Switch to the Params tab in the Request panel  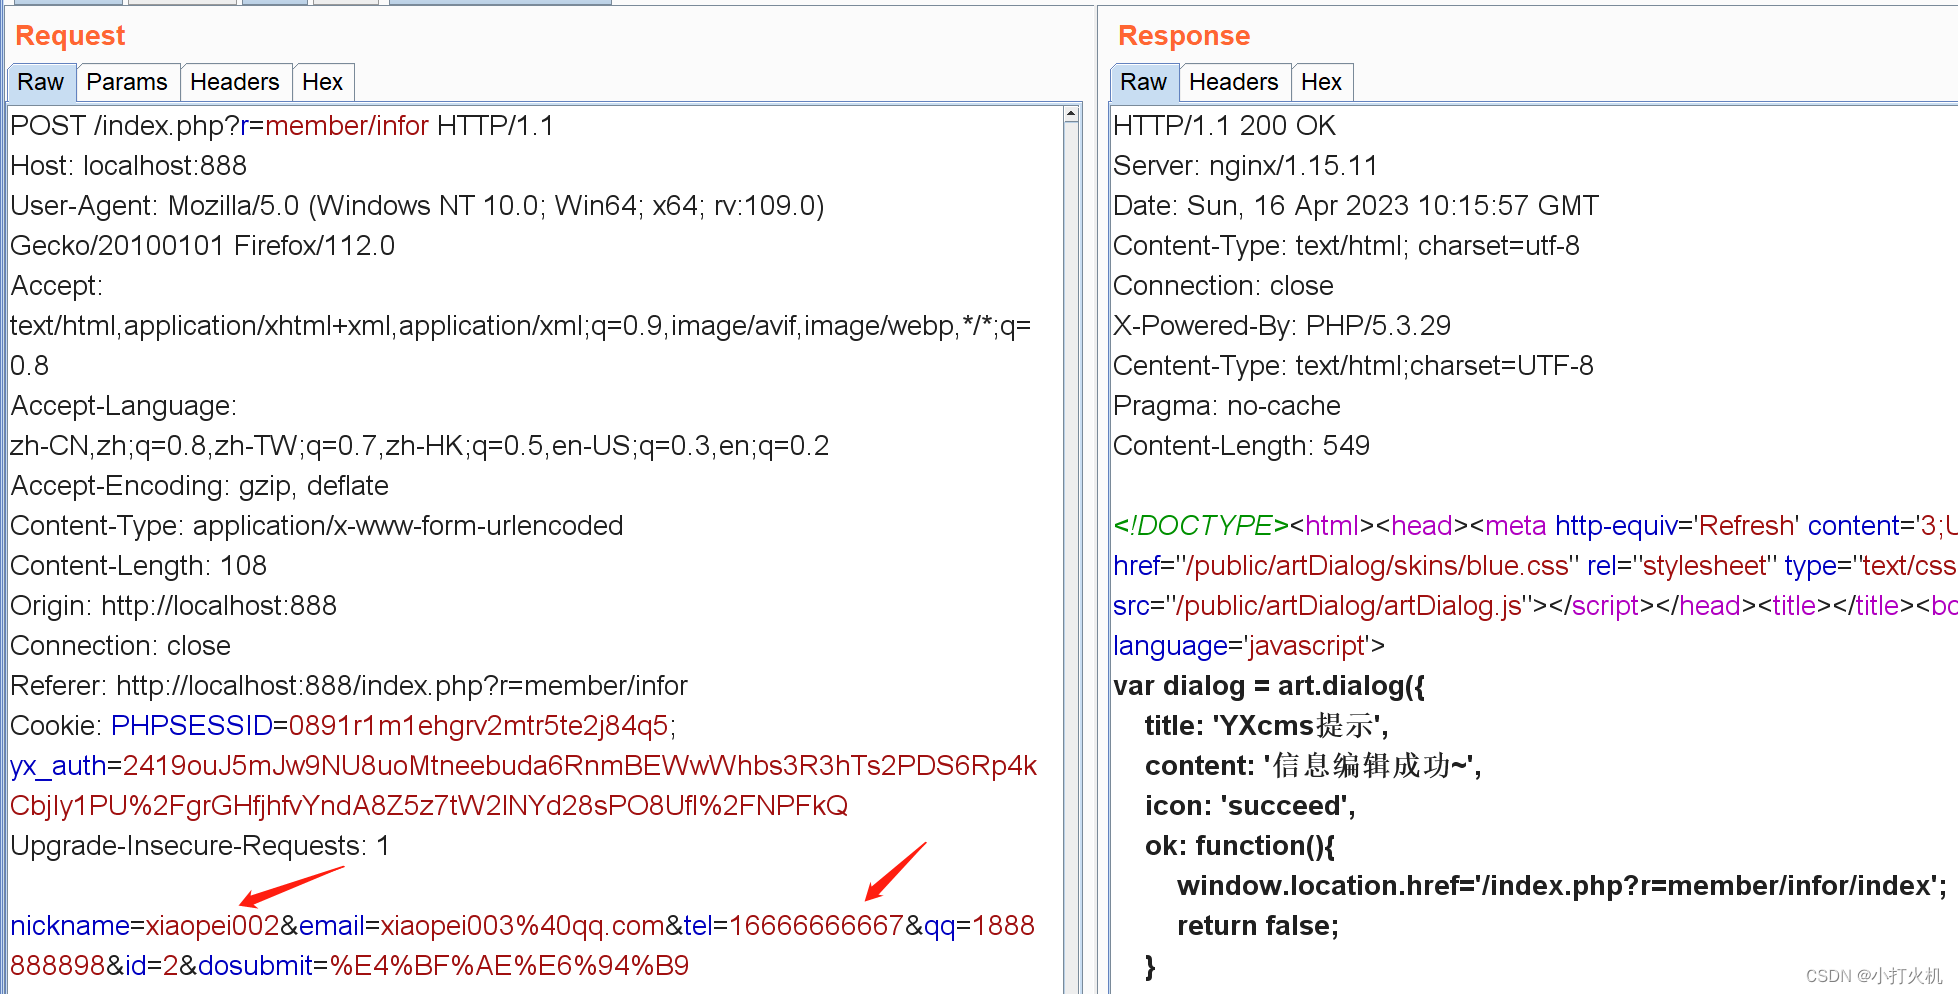tap(127, 82)
